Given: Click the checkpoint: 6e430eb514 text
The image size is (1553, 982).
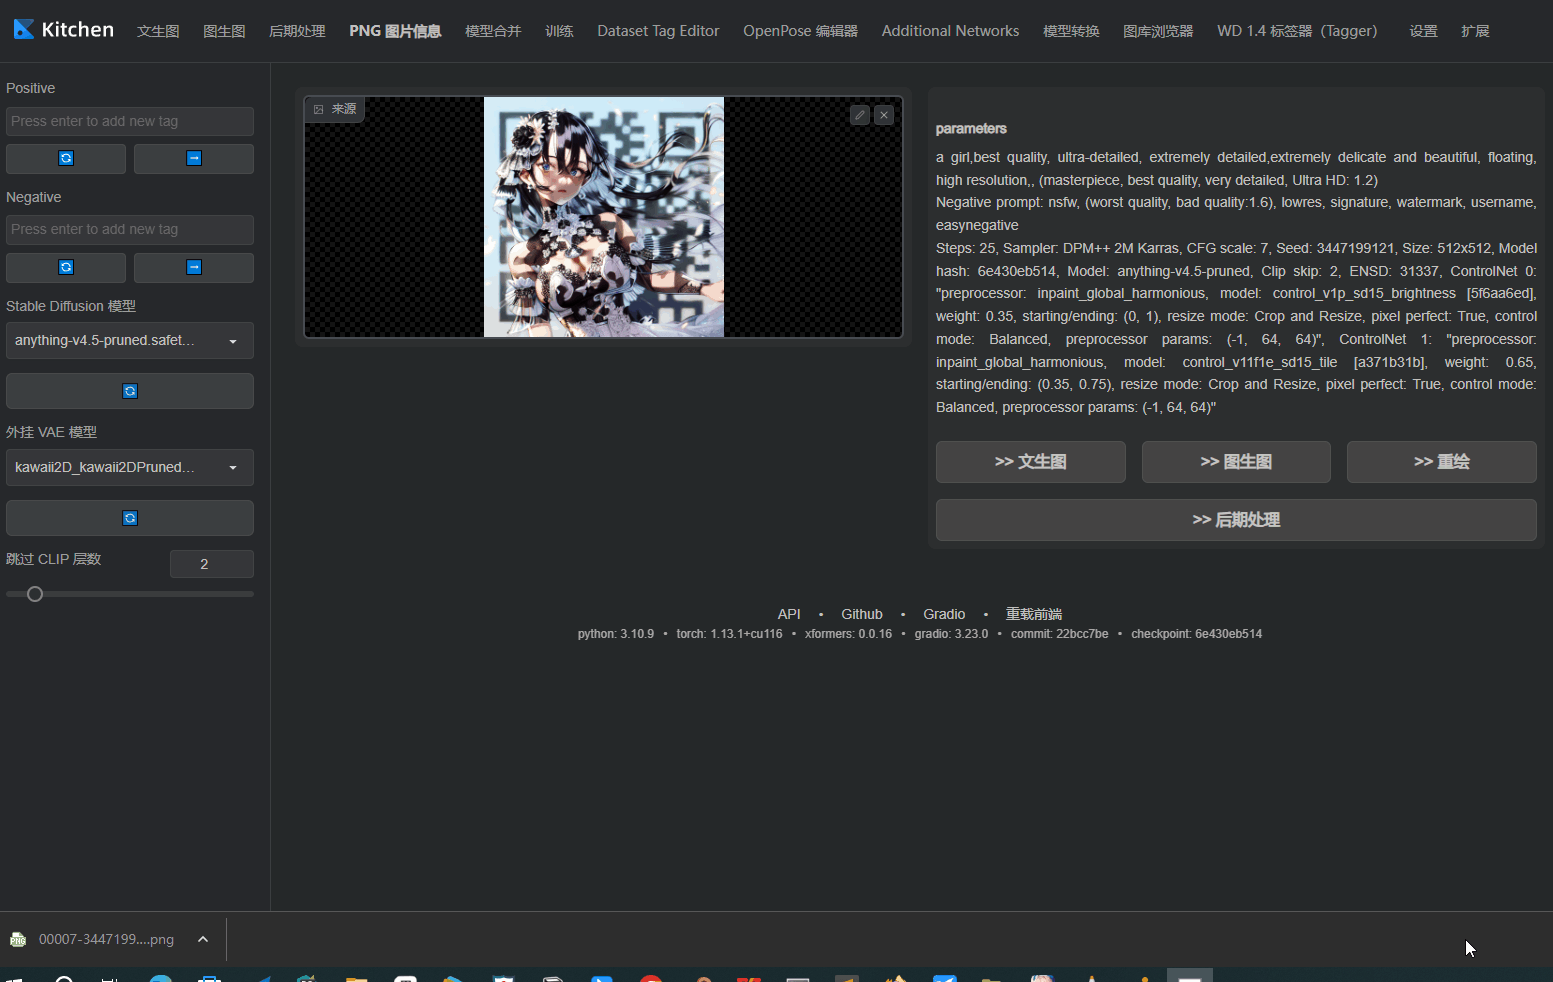Looking at the screenshot, I should (1197, 634).
